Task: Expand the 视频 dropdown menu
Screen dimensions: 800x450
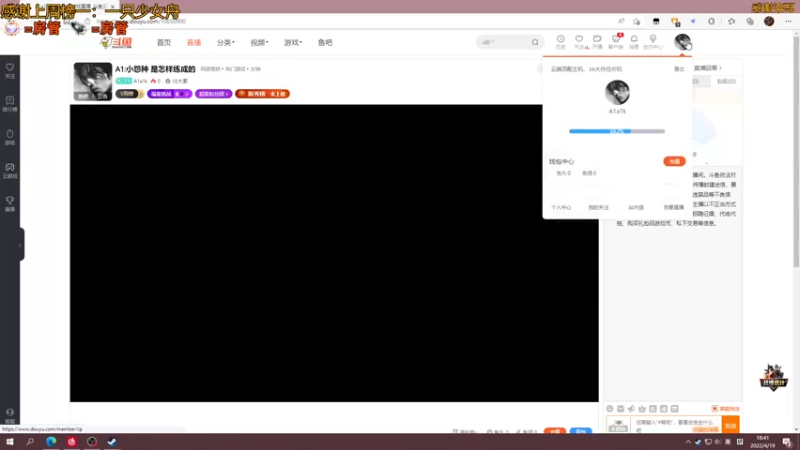Action: pyautogui.click(x=259, y=43)
